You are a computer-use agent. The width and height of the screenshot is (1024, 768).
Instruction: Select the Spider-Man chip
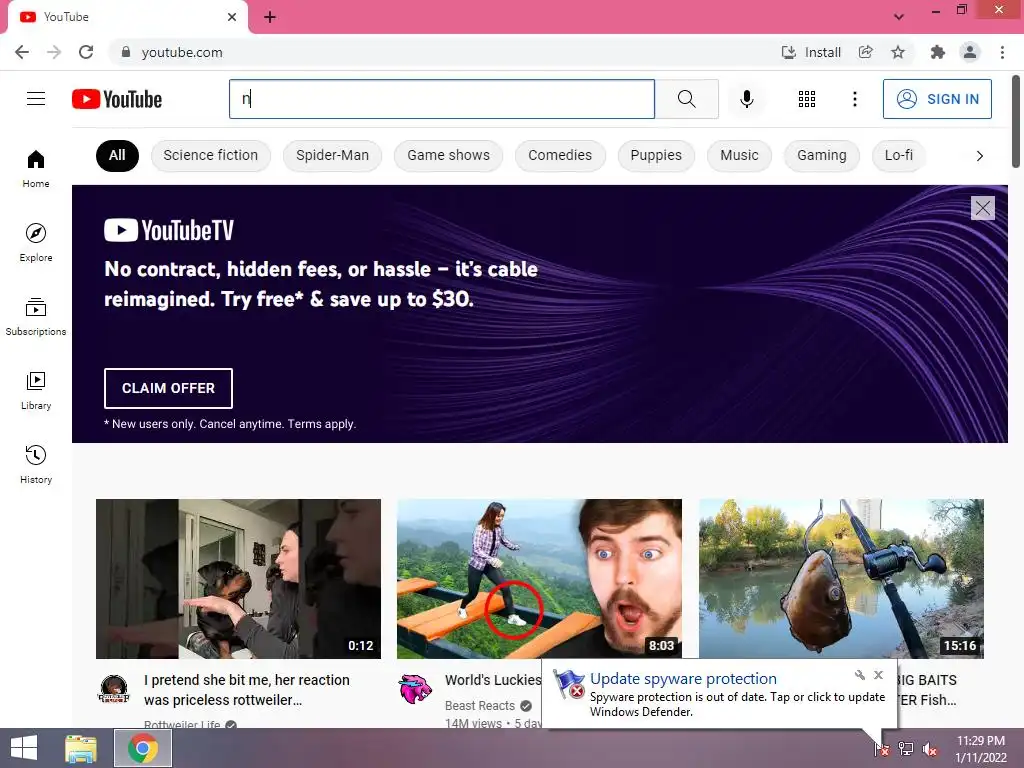[332, 155]
